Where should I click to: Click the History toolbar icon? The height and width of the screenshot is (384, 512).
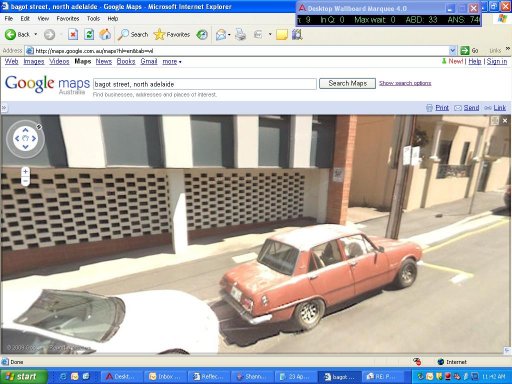202,34
